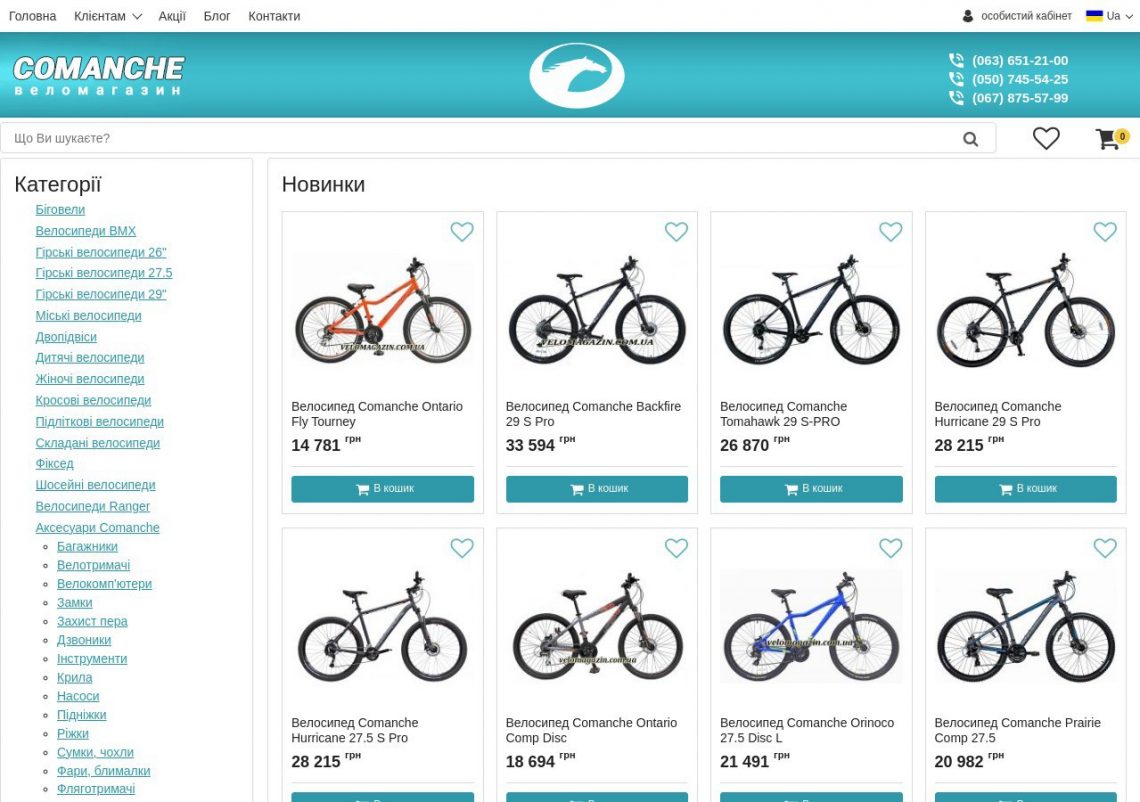The height and width of the screenshot is (802, 1140).
Task: Open Велосипеди Ranger category
Action: pos(93,506)
